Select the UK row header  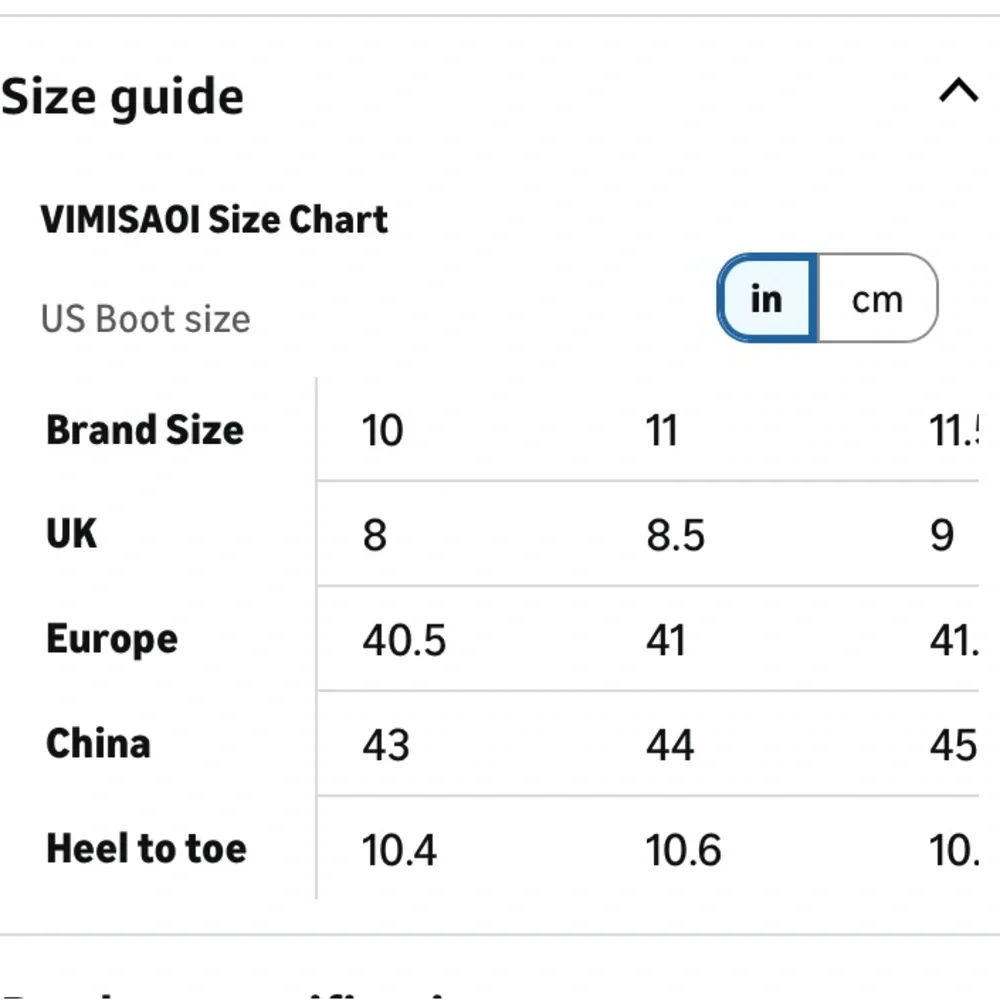tap(72, 534)
